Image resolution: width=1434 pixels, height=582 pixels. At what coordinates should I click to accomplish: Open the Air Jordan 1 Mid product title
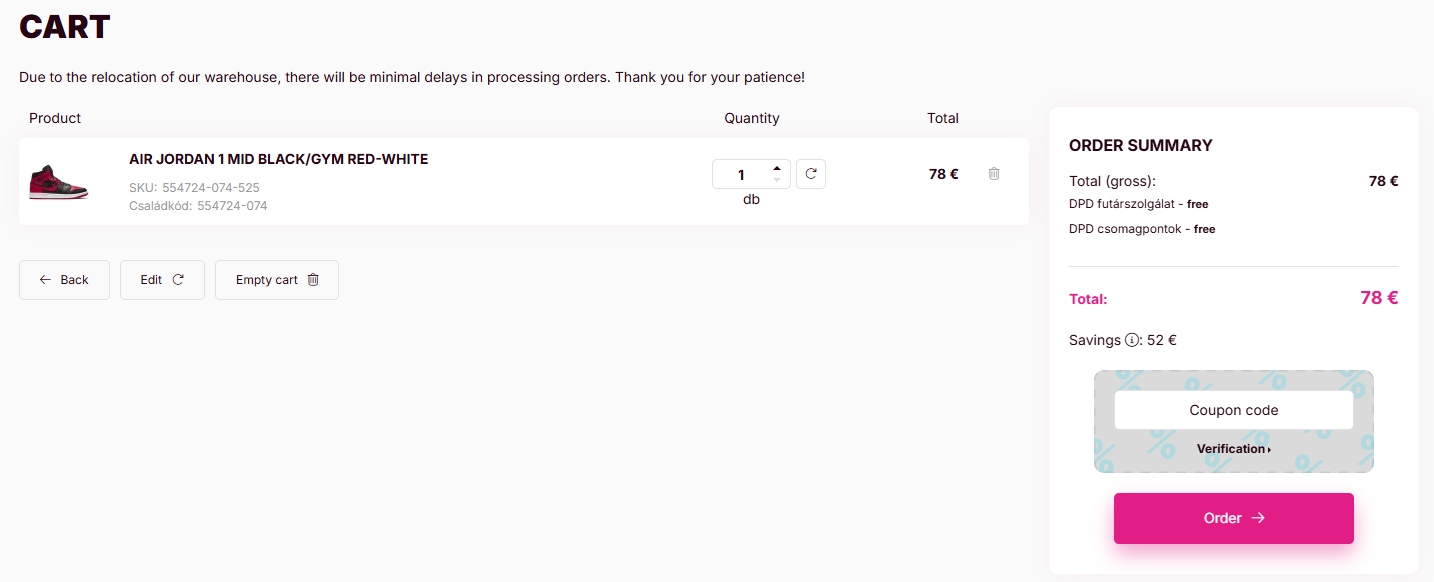(278, 159)
